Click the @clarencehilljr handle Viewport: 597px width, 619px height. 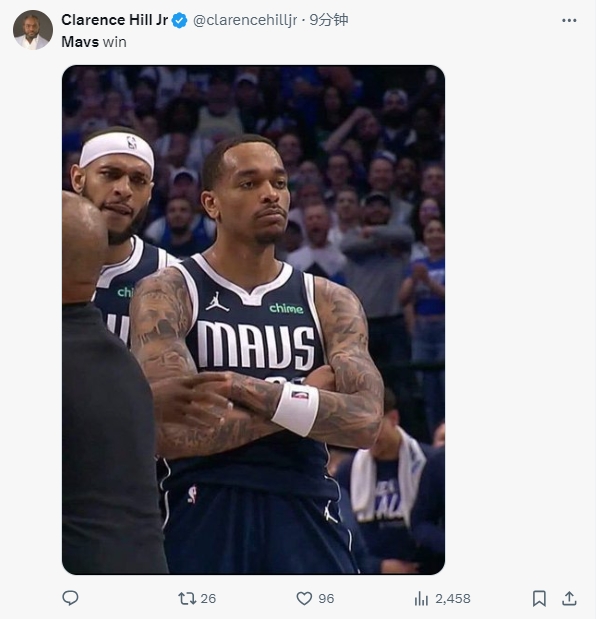245,20
